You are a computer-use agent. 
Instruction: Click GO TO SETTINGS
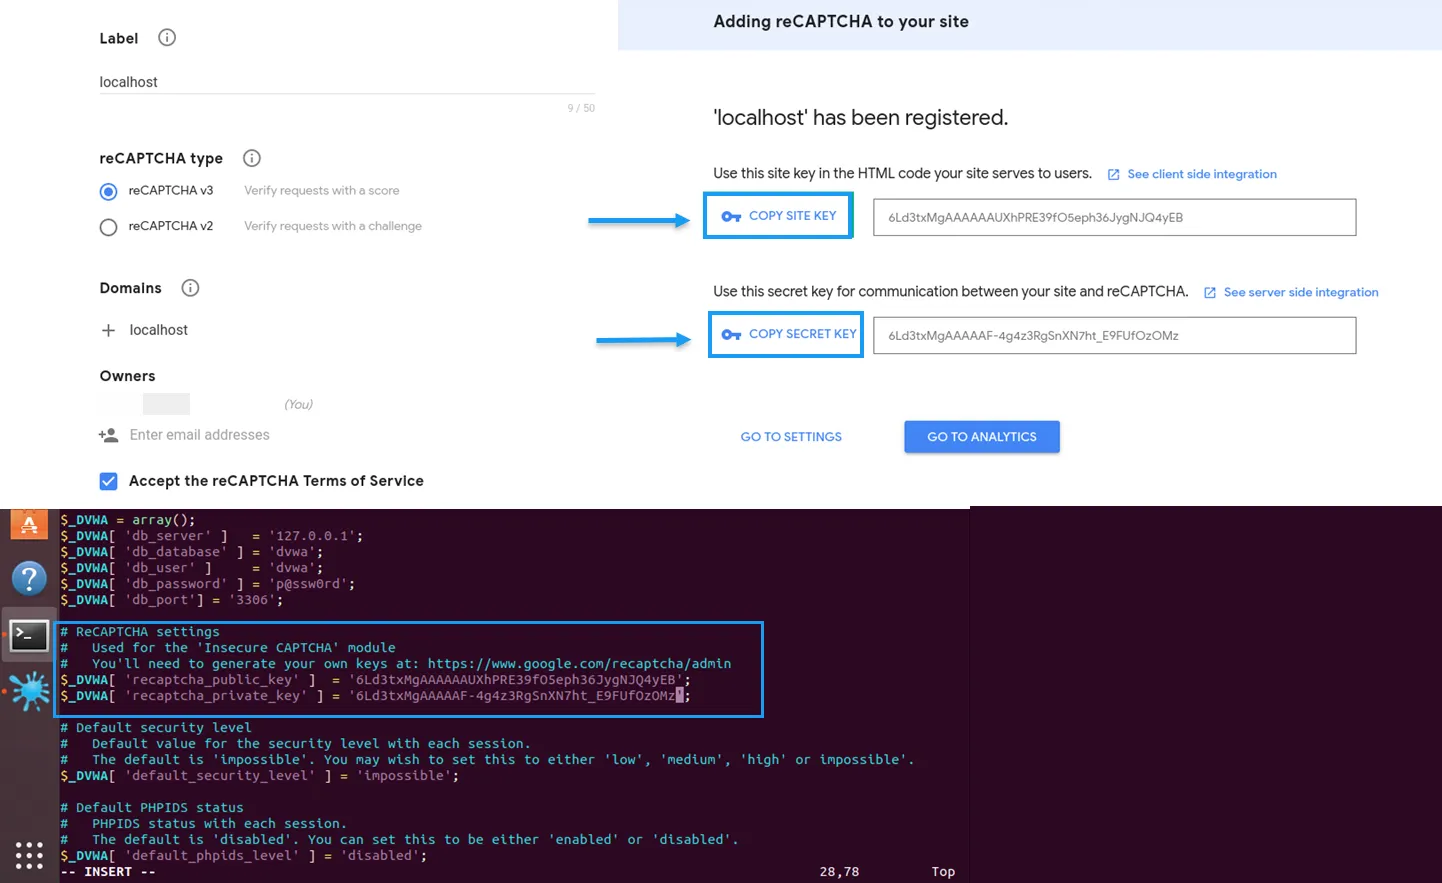791,437
